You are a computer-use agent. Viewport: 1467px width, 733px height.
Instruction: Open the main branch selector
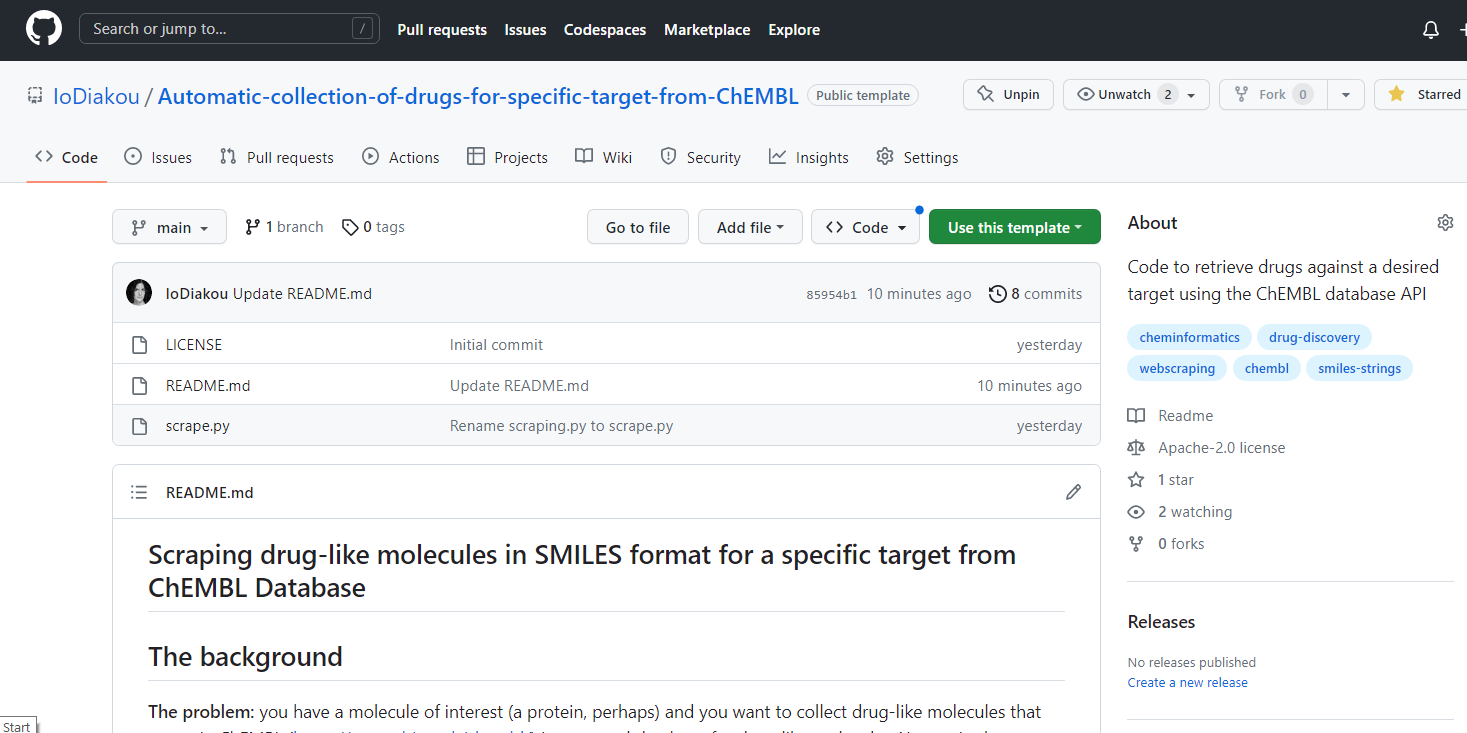(169, 227)
